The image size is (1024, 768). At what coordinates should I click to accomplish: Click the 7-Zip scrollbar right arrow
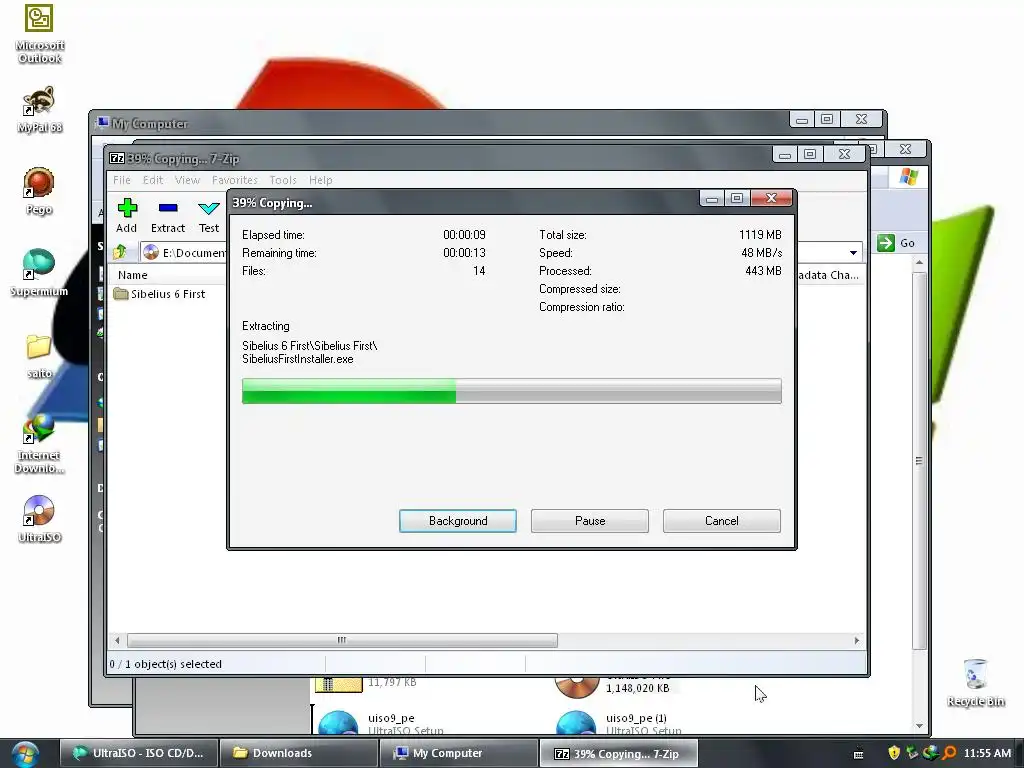pyautogui.click(x=857, y=640)
